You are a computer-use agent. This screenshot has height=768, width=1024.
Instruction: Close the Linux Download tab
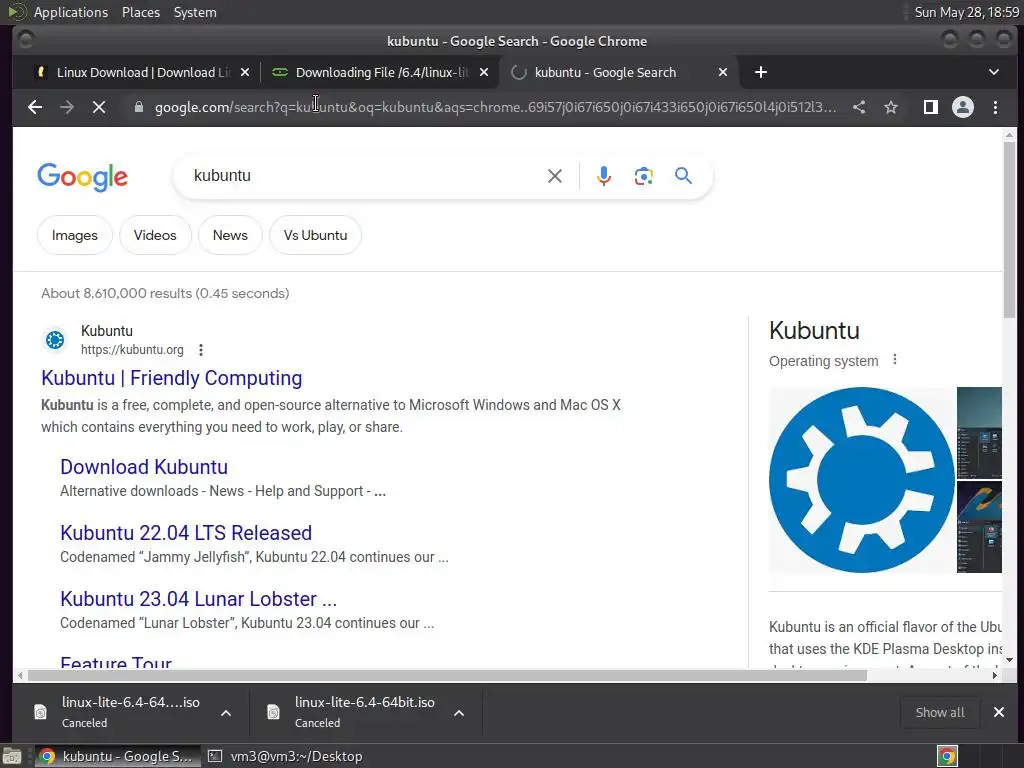[x=245, y=72]
